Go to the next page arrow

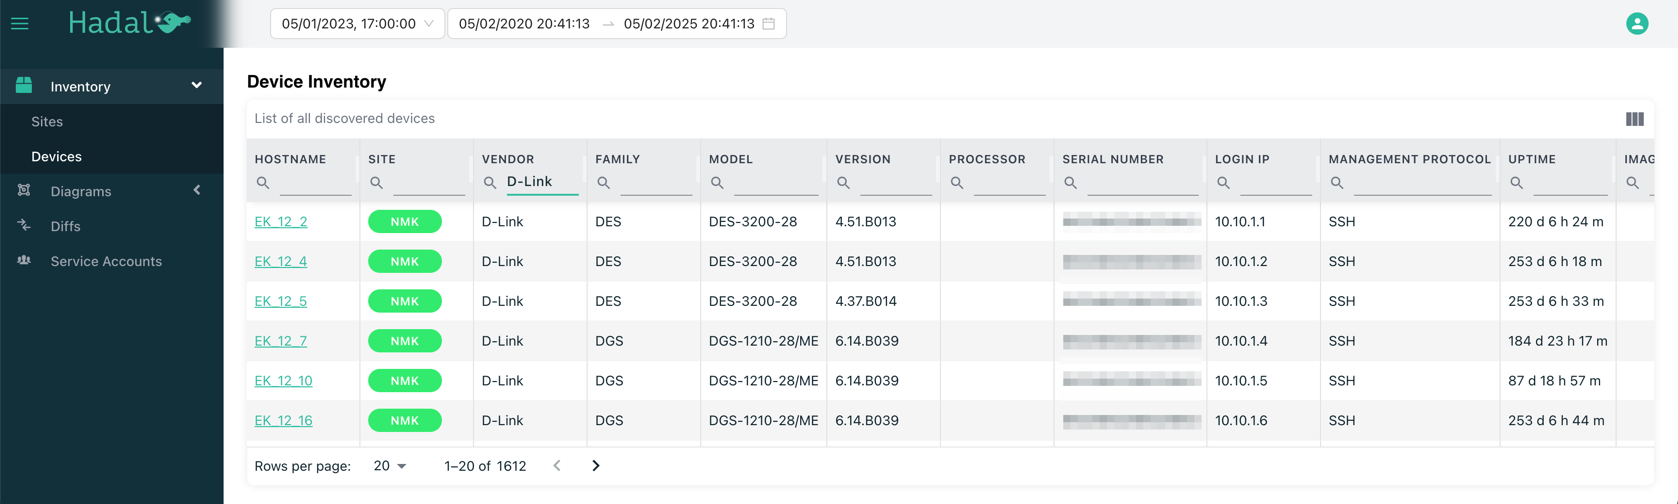596,466
